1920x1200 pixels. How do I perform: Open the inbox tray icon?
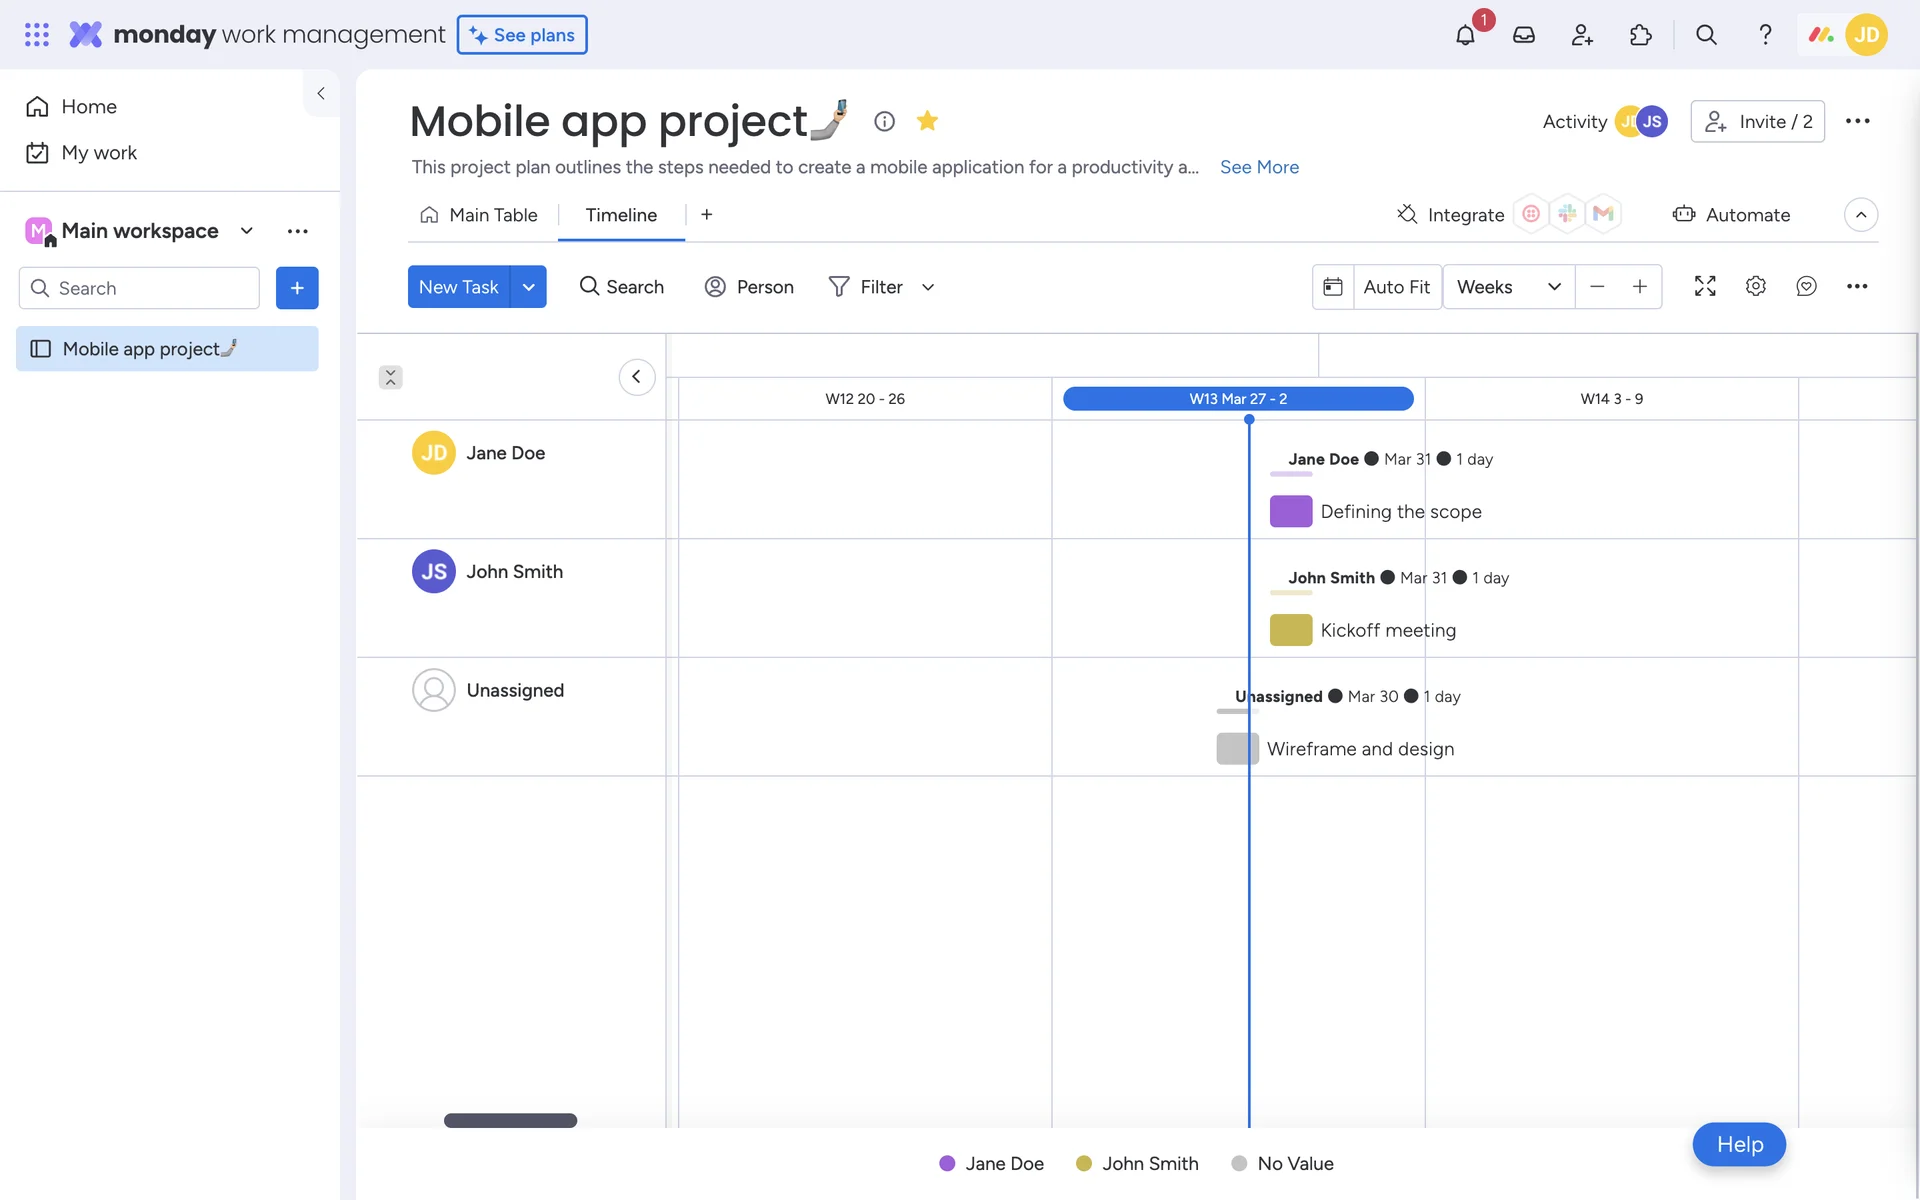point(1523,35)
